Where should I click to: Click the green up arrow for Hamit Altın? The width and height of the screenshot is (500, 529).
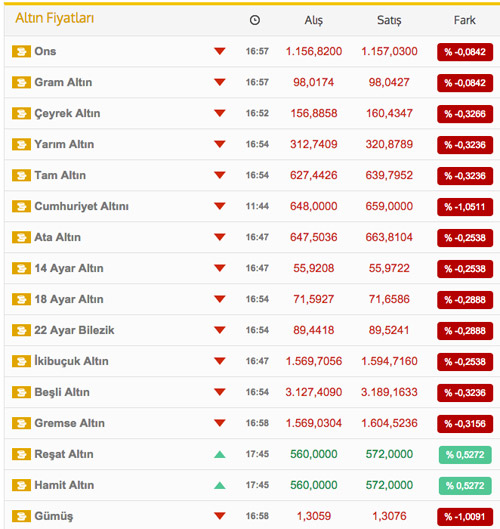(x=220, y=485)
